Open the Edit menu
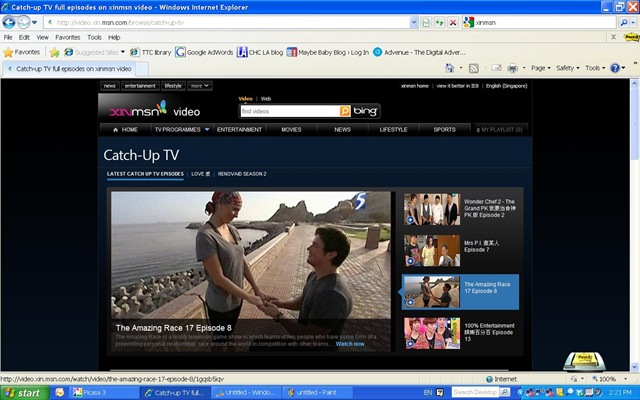The height and width of the screenshot is (400, 640). click(x=24, y=37)
